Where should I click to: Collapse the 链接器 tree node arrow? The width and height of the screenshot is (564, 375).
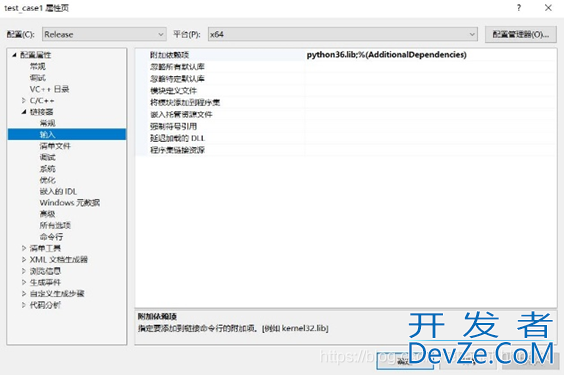point(24,112)
